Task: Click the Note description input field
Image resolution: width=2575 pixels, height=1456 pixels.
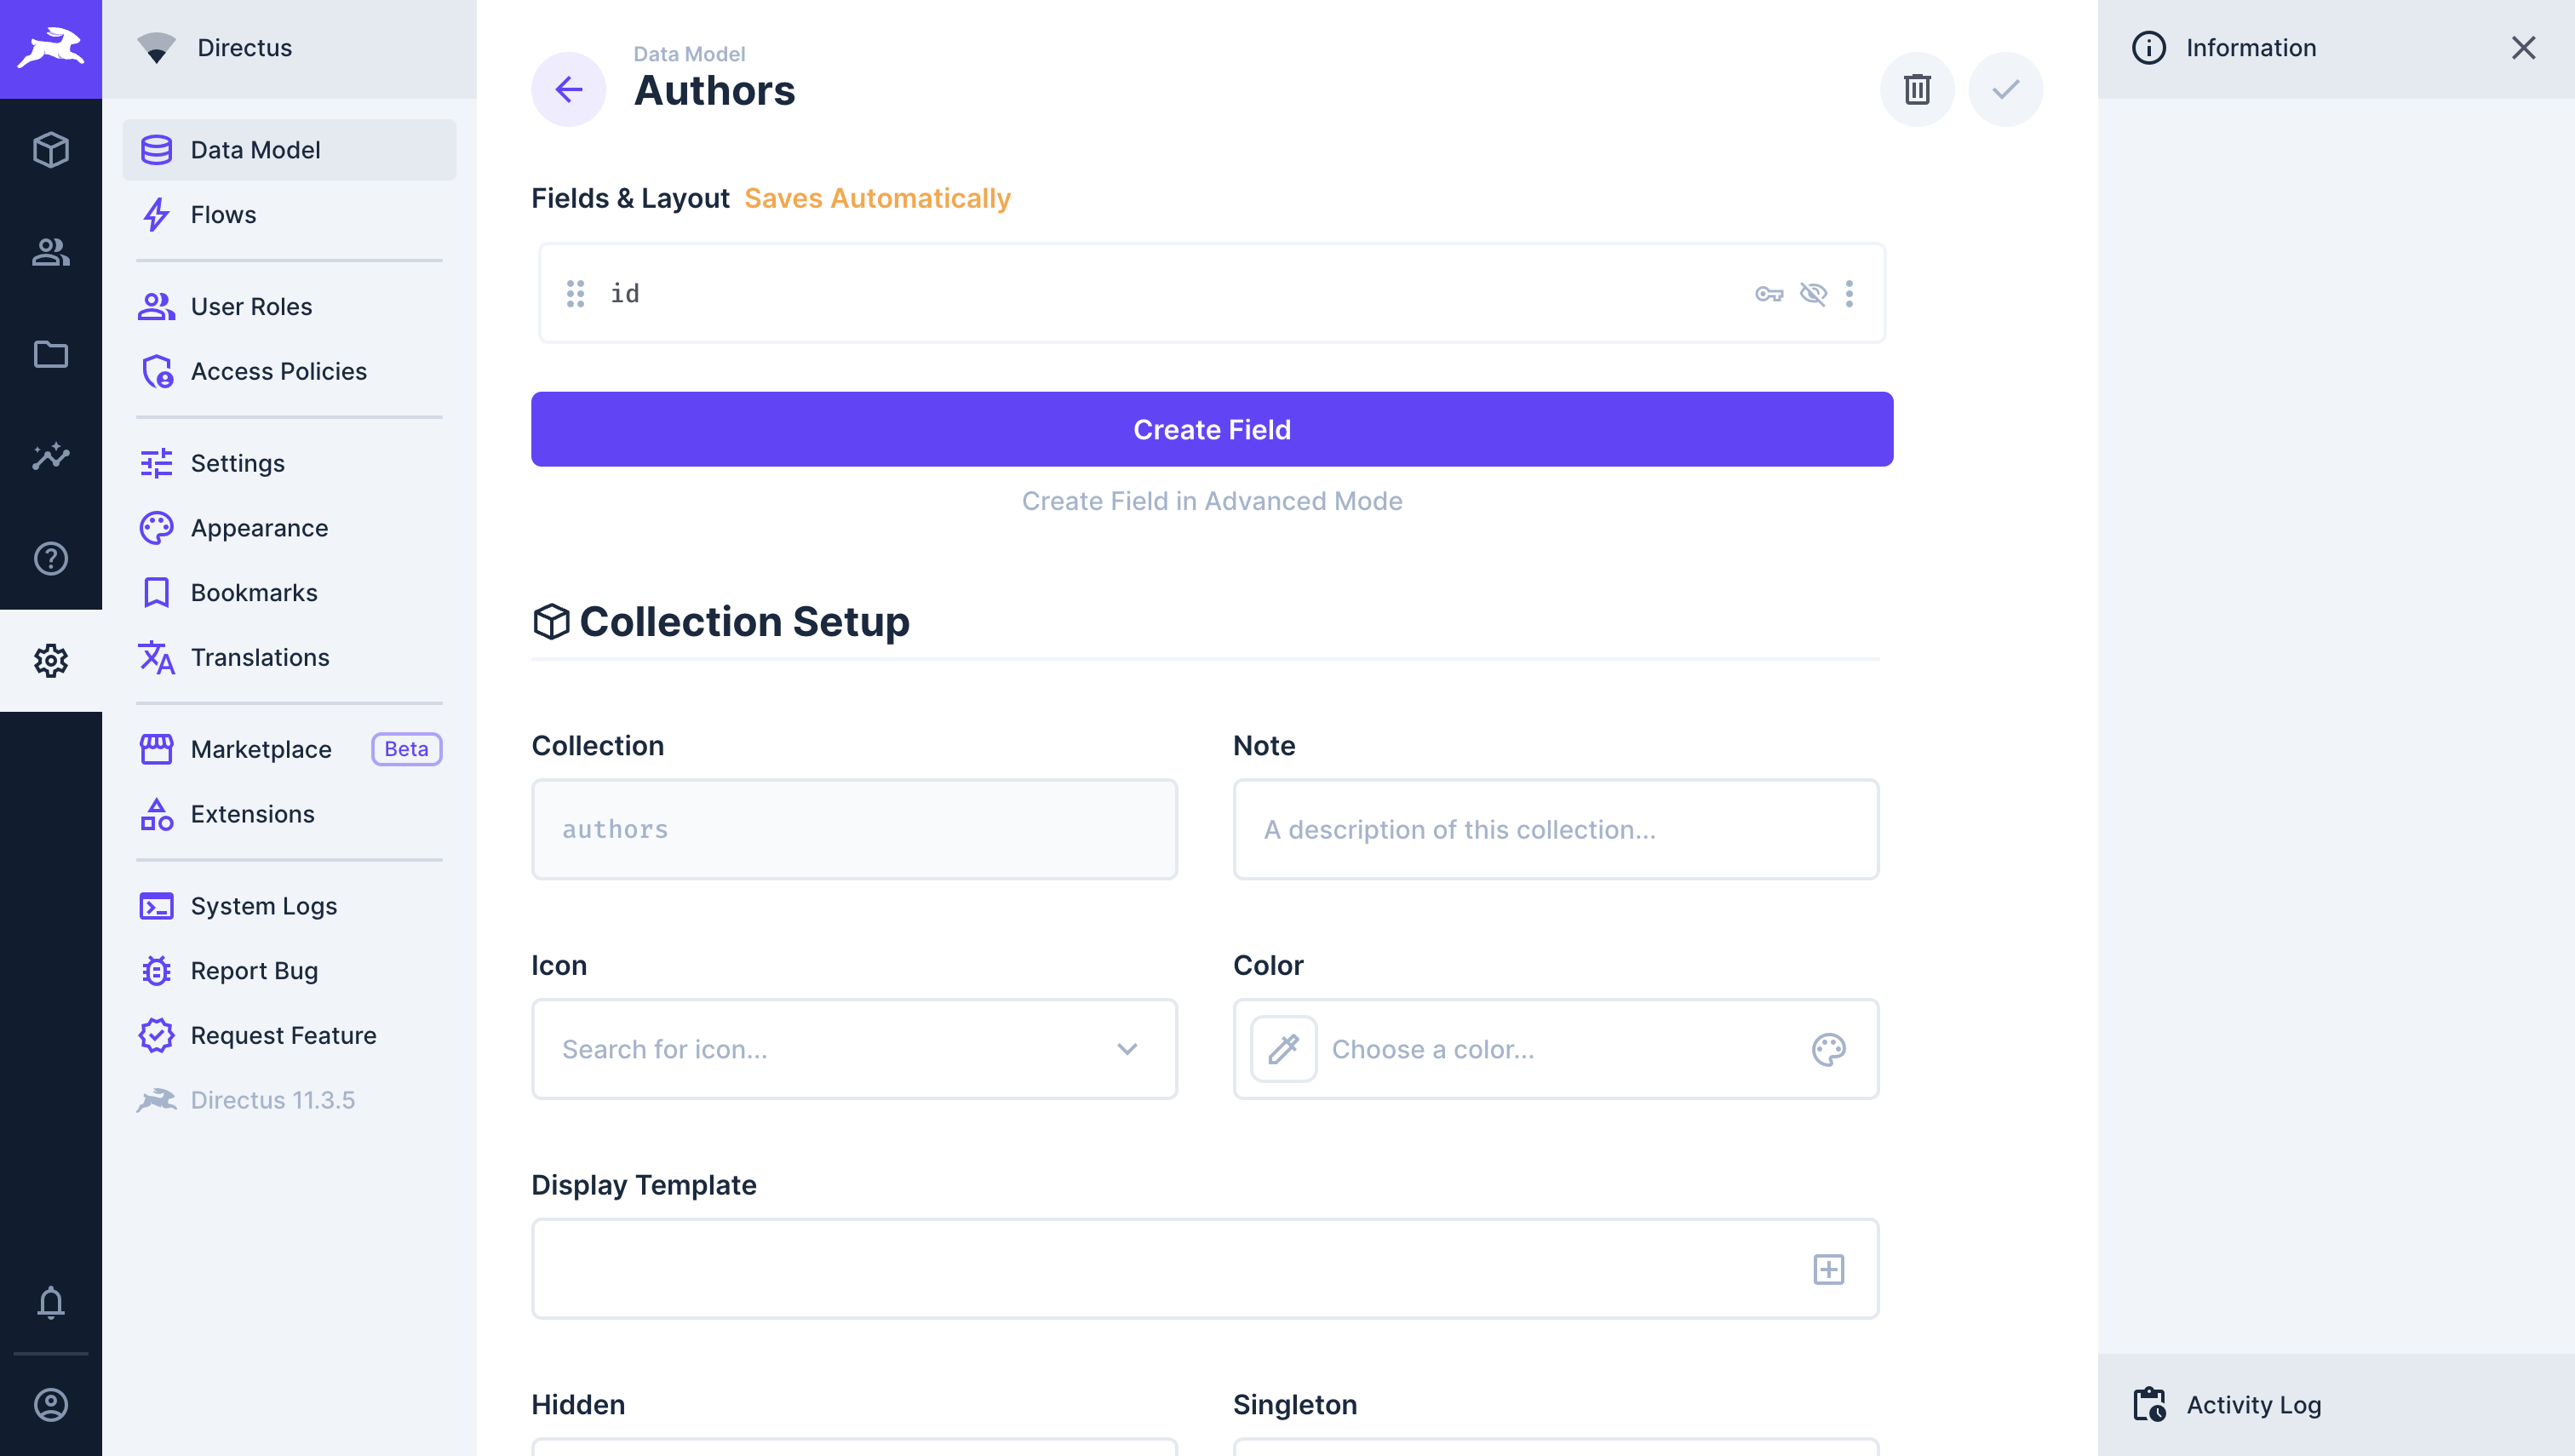Action: 1555,829
